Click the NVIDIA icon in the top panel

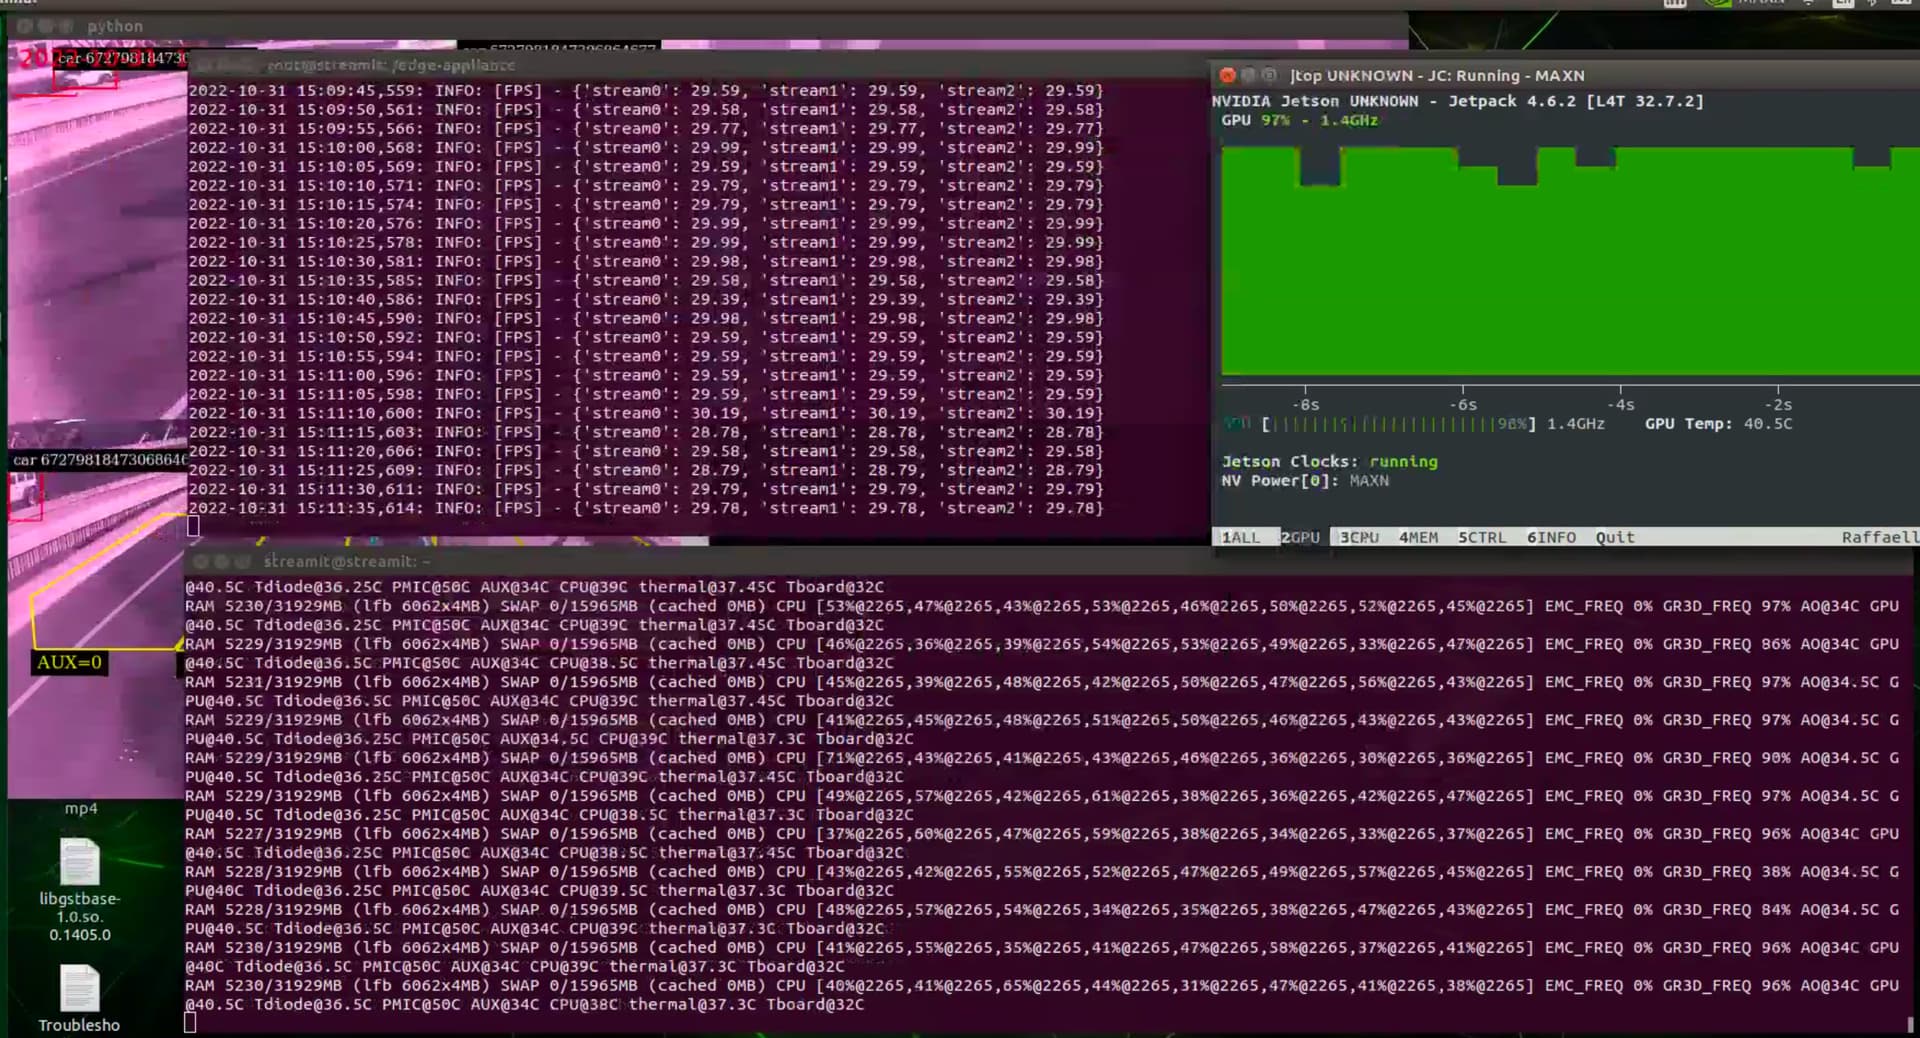coord(1719,3)
